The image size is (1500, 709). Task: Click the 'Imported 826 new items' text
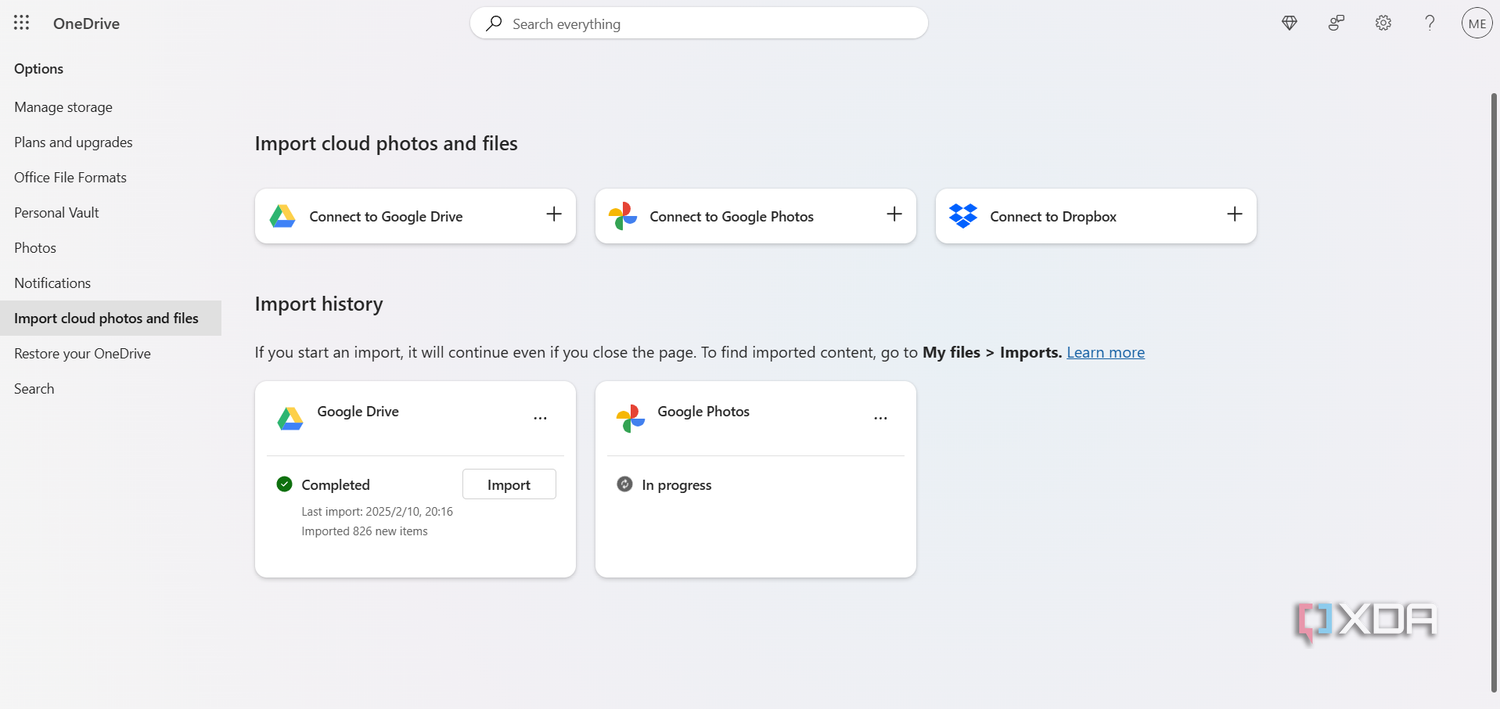tap(364, 531)
